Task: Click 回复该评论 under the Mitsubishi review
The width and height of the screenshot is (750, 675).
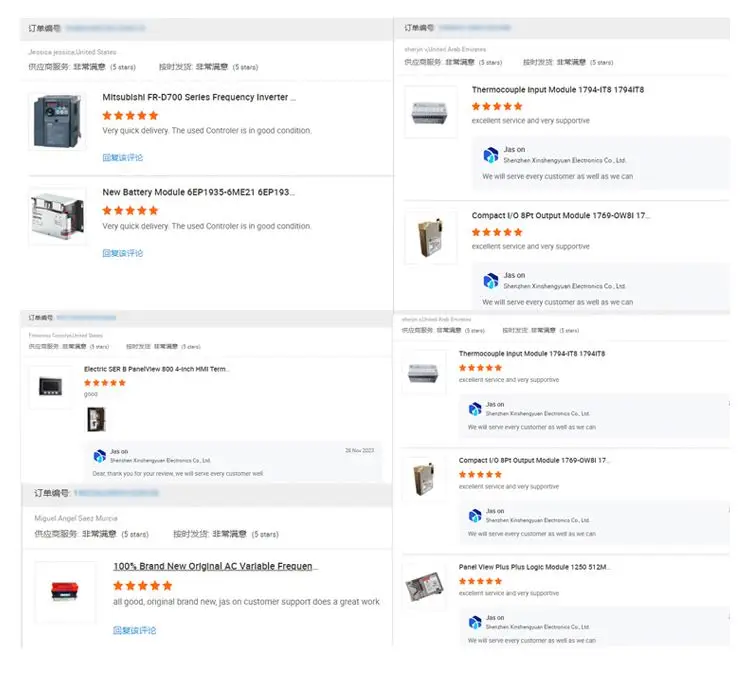Action: pyautogui.click(x=123, y=158)
